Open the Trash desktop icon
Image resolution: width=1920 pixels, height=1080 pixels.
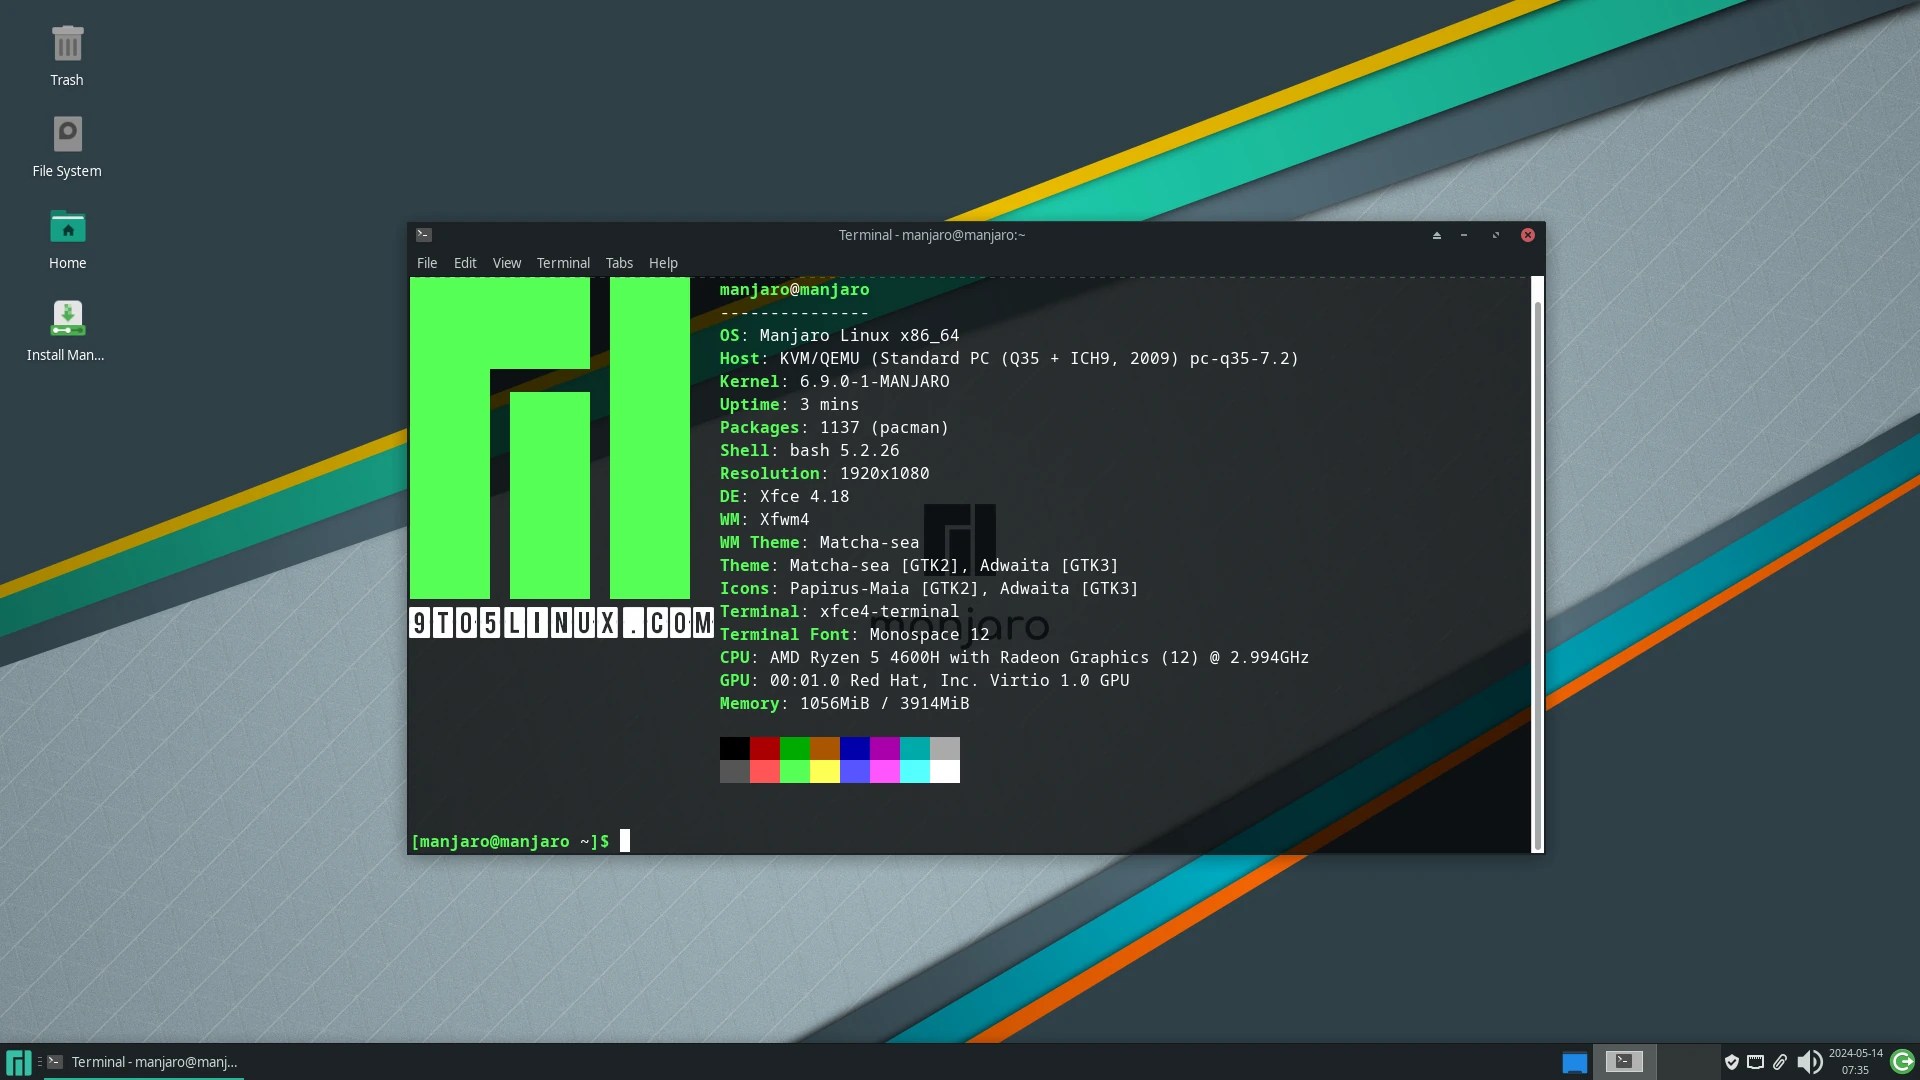(x=67, y=46)
